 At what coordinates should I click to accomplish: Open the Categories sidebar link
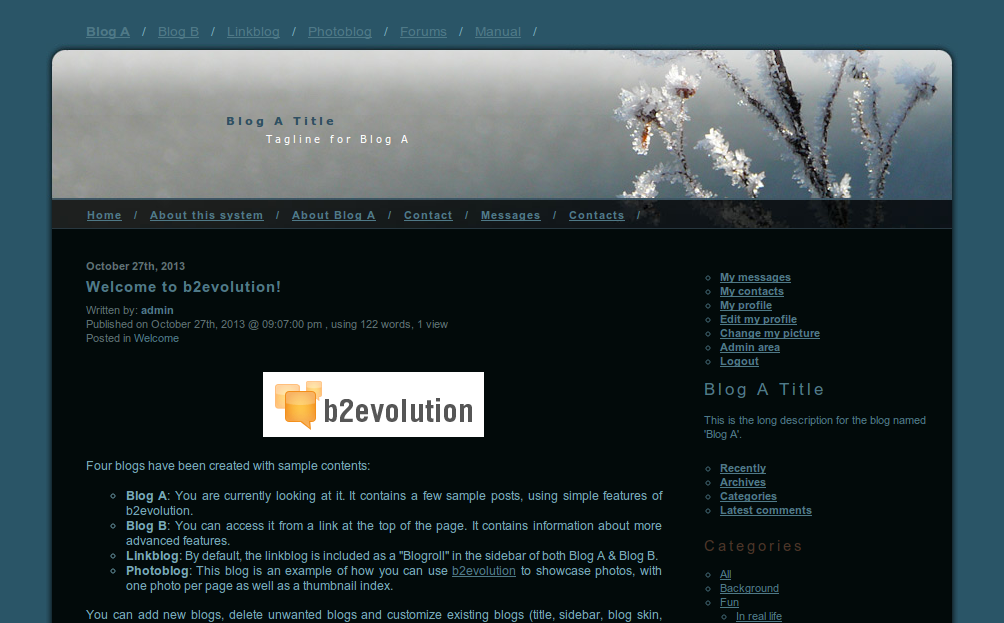(x=748, y=496)
